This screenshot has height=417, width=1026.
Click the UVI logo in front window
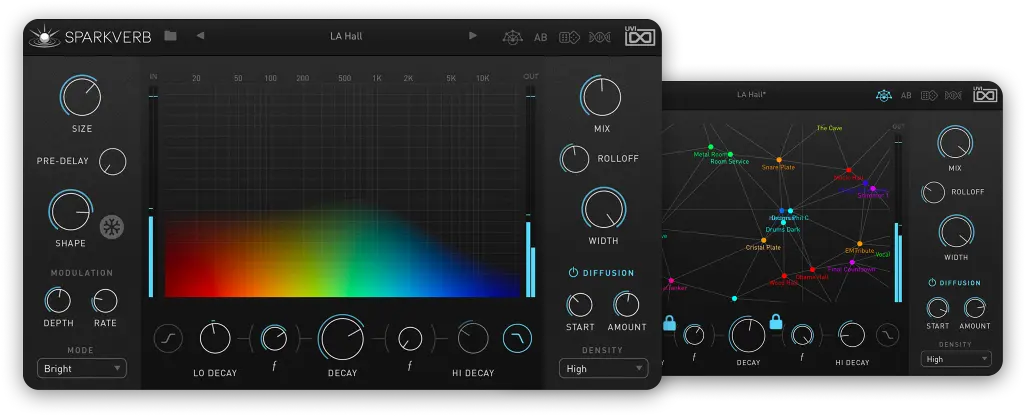[639, 36]
